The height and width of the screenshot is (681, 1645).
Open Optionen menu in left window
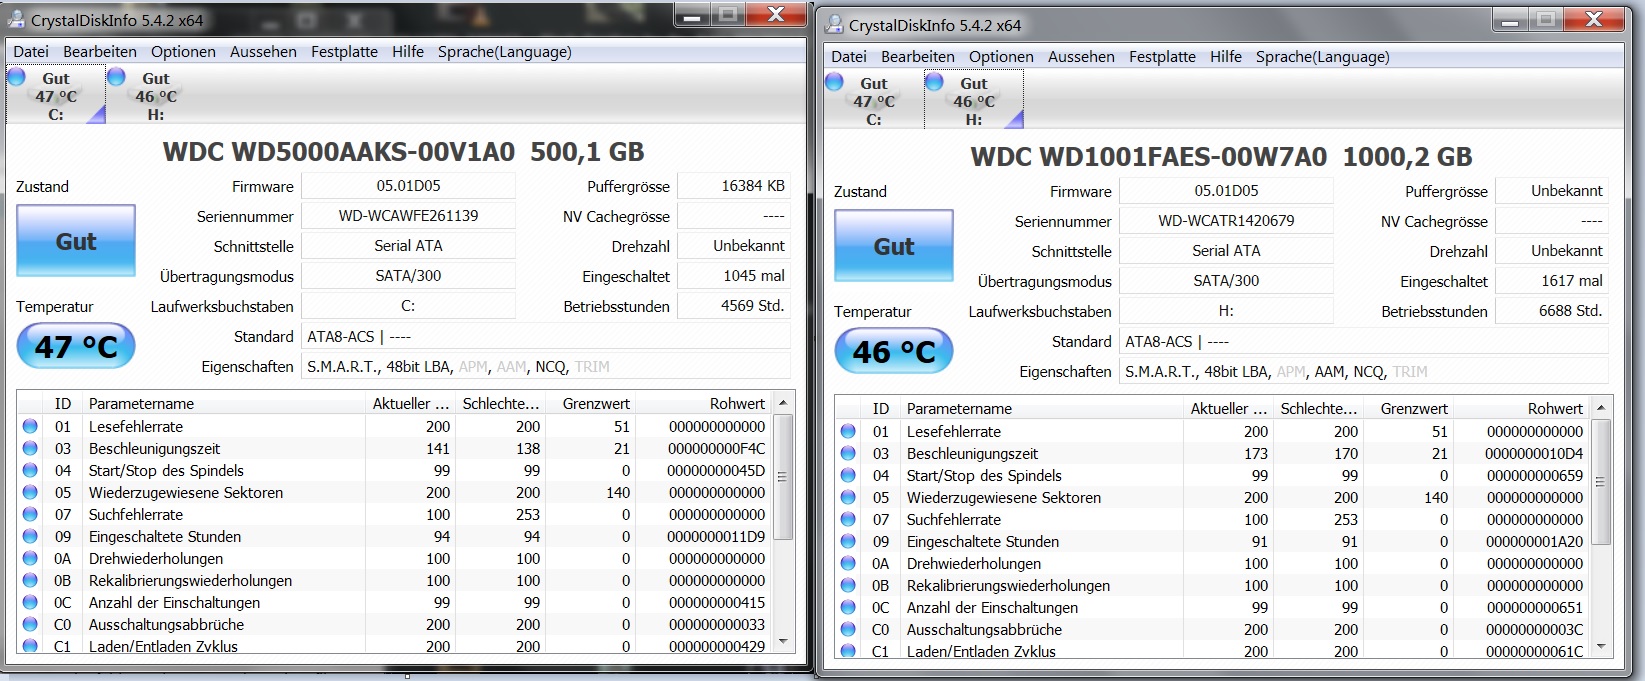point(183,52)
